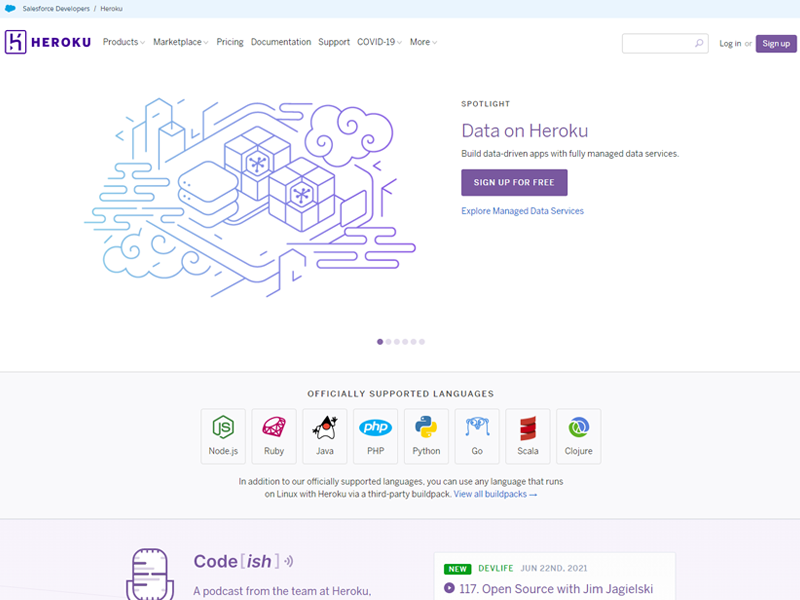Click the search input field
The height and width of the screenshot is (600, 800).
click(x=665, y=43)
